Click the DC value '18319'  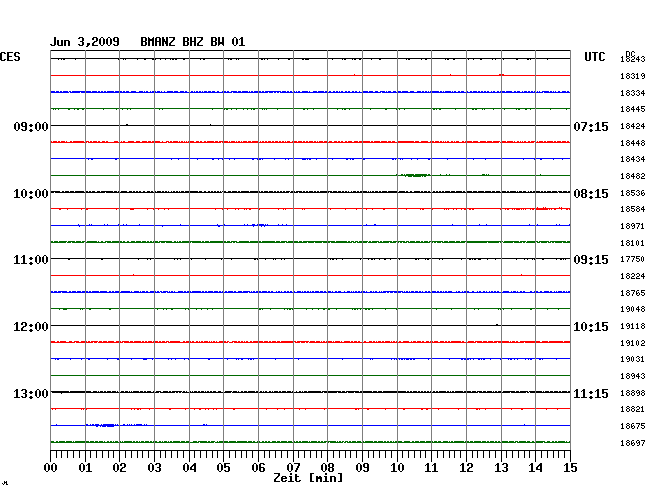coord(633,76)
